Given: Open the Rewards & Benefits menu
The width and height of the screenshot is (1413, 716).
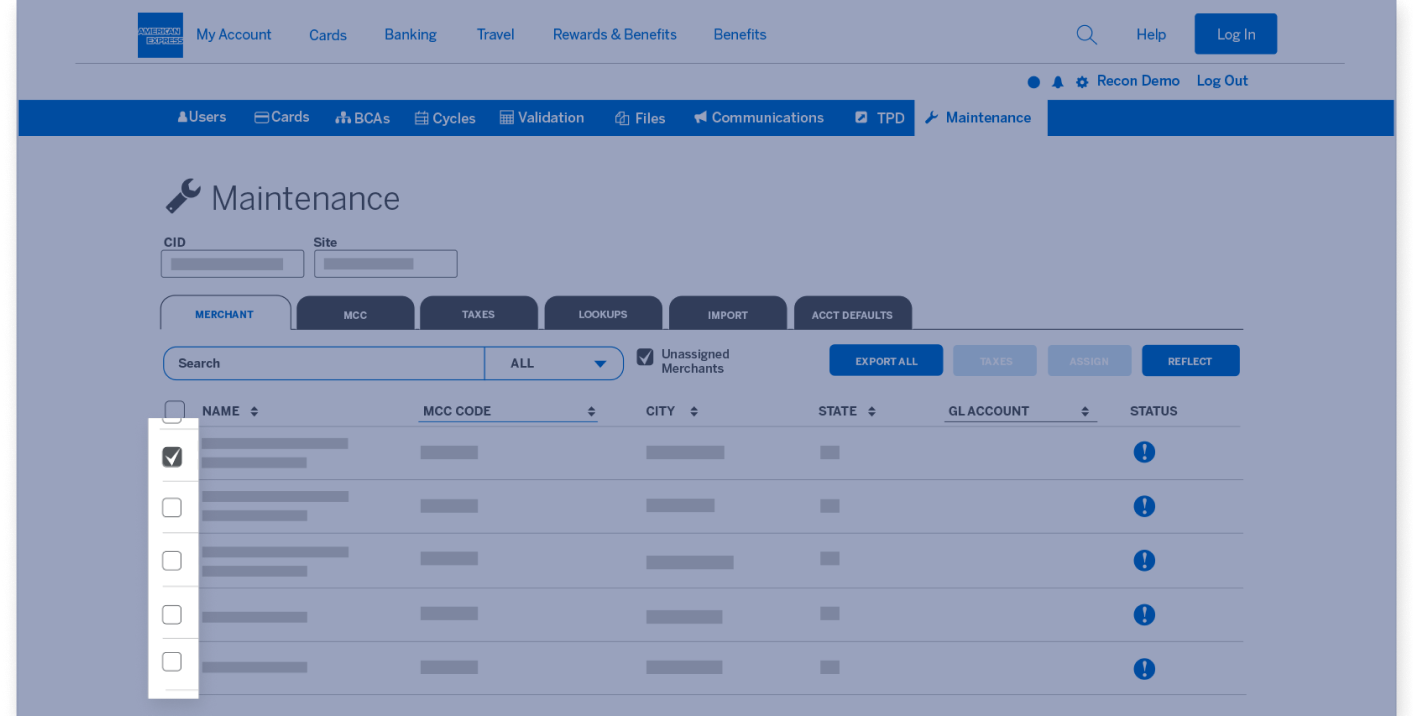Looking at the screenshot, I should [x=614, y=34].
